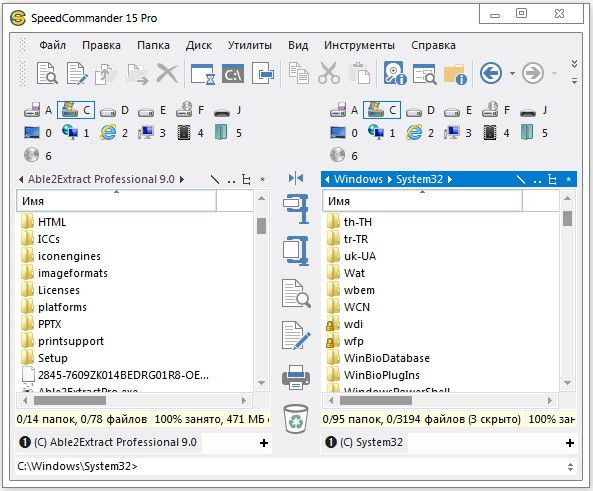
Task: Open the Вид menu
Action: pyautogui.click(x=298, y=45)
